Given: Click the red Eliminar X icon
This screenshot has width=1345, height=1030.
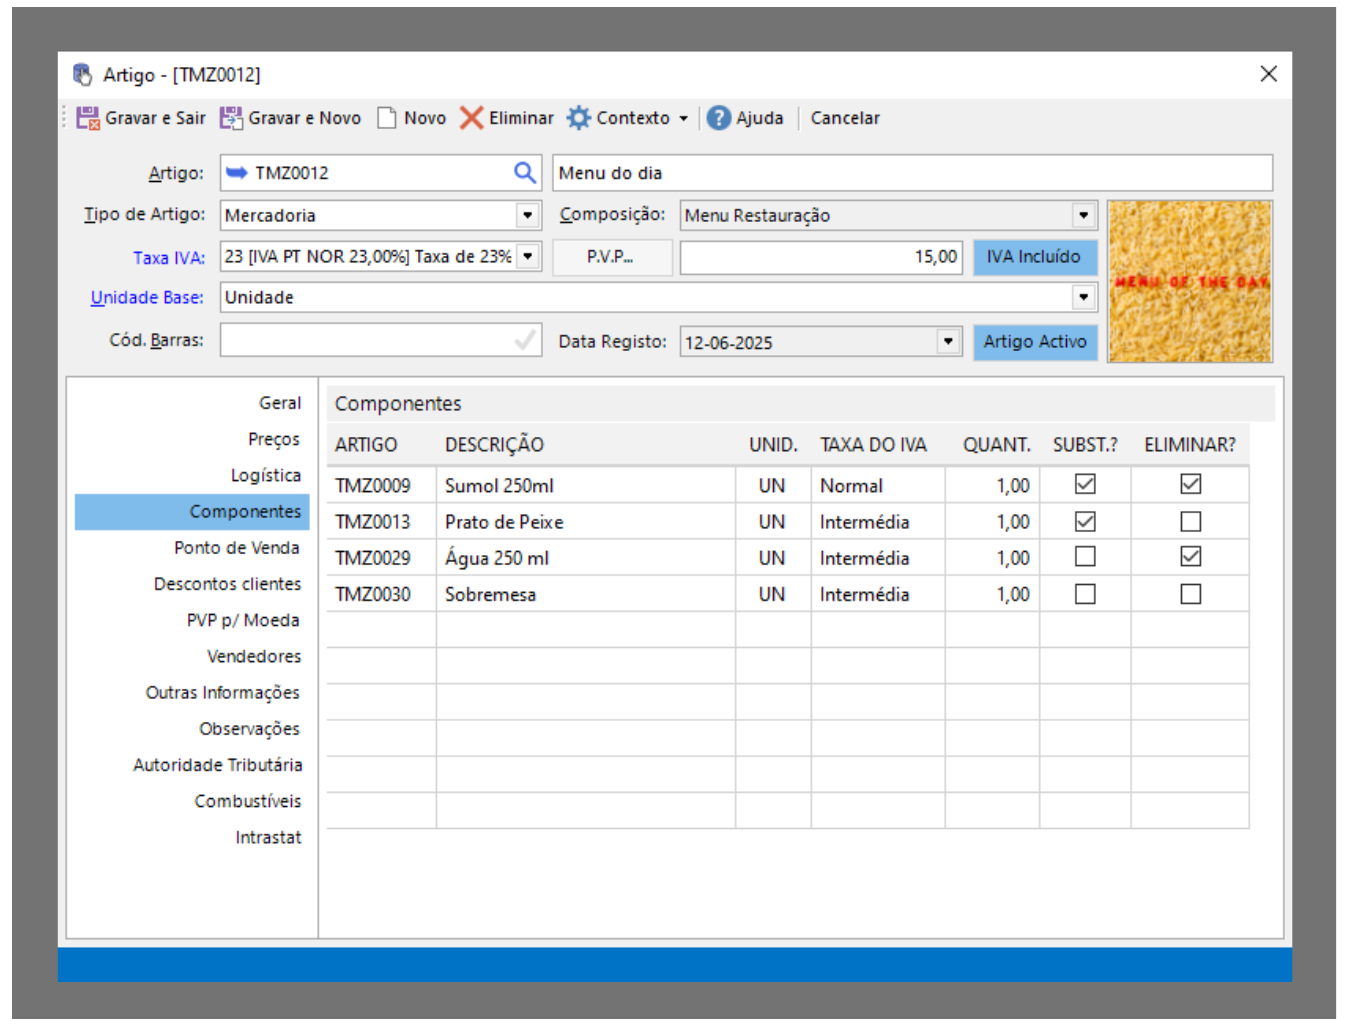Looking at the screenshot, I should (471, 118).
